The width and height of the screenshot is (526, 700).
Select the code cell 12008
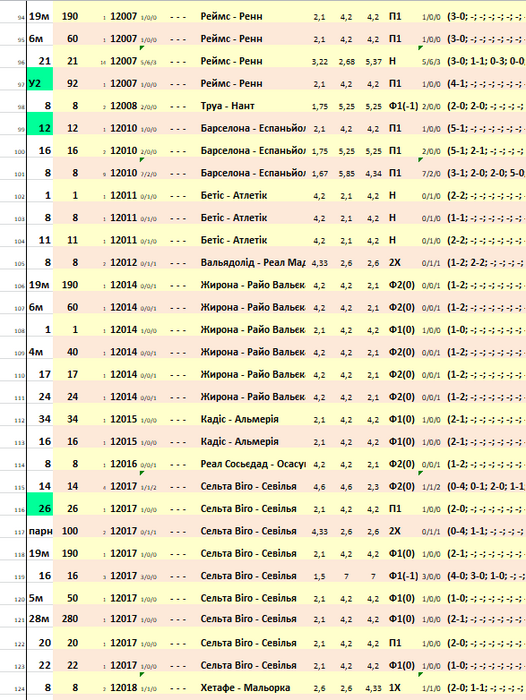click(124, 106)
